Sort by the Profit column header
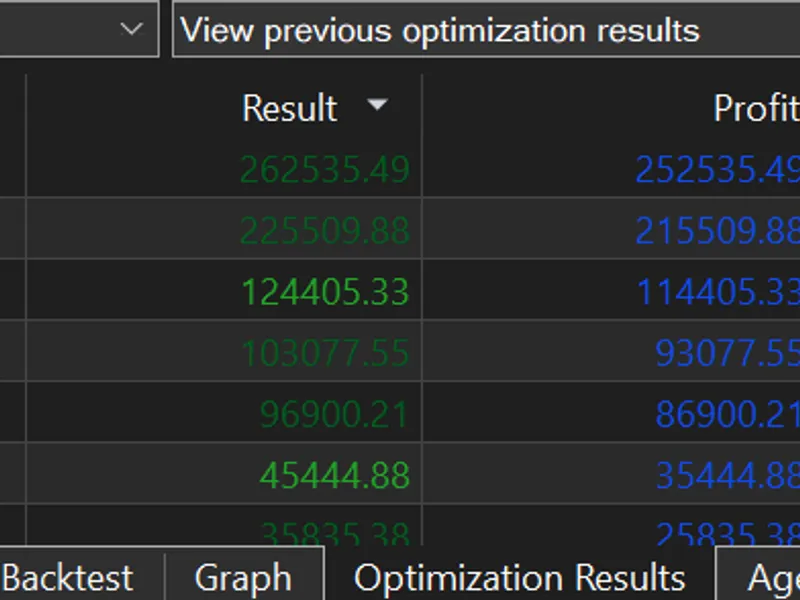The height and width of the screenshot is (600, 800). [x=756, y=108]
